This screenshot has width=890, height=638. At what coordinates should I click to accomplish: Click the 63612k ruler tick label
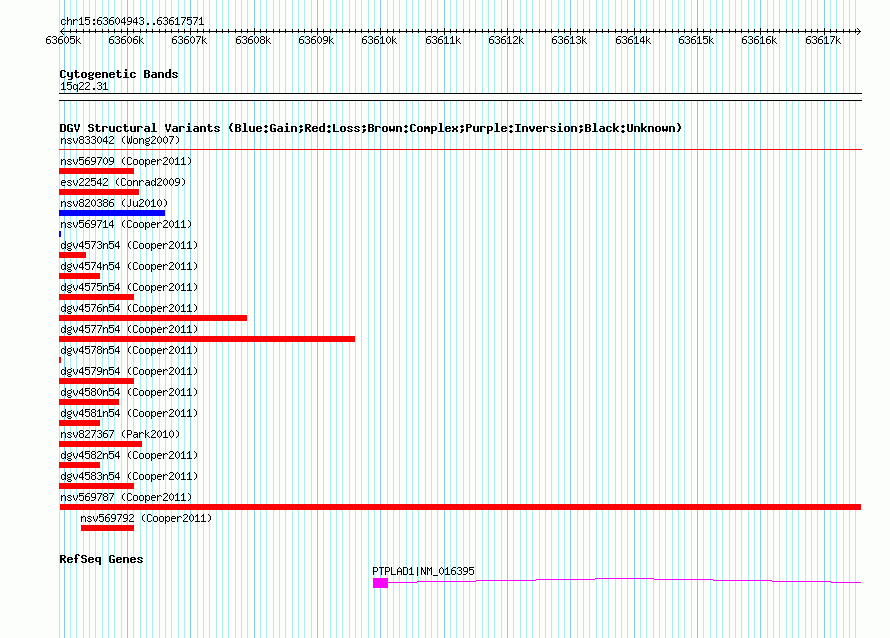pos(506,40)
